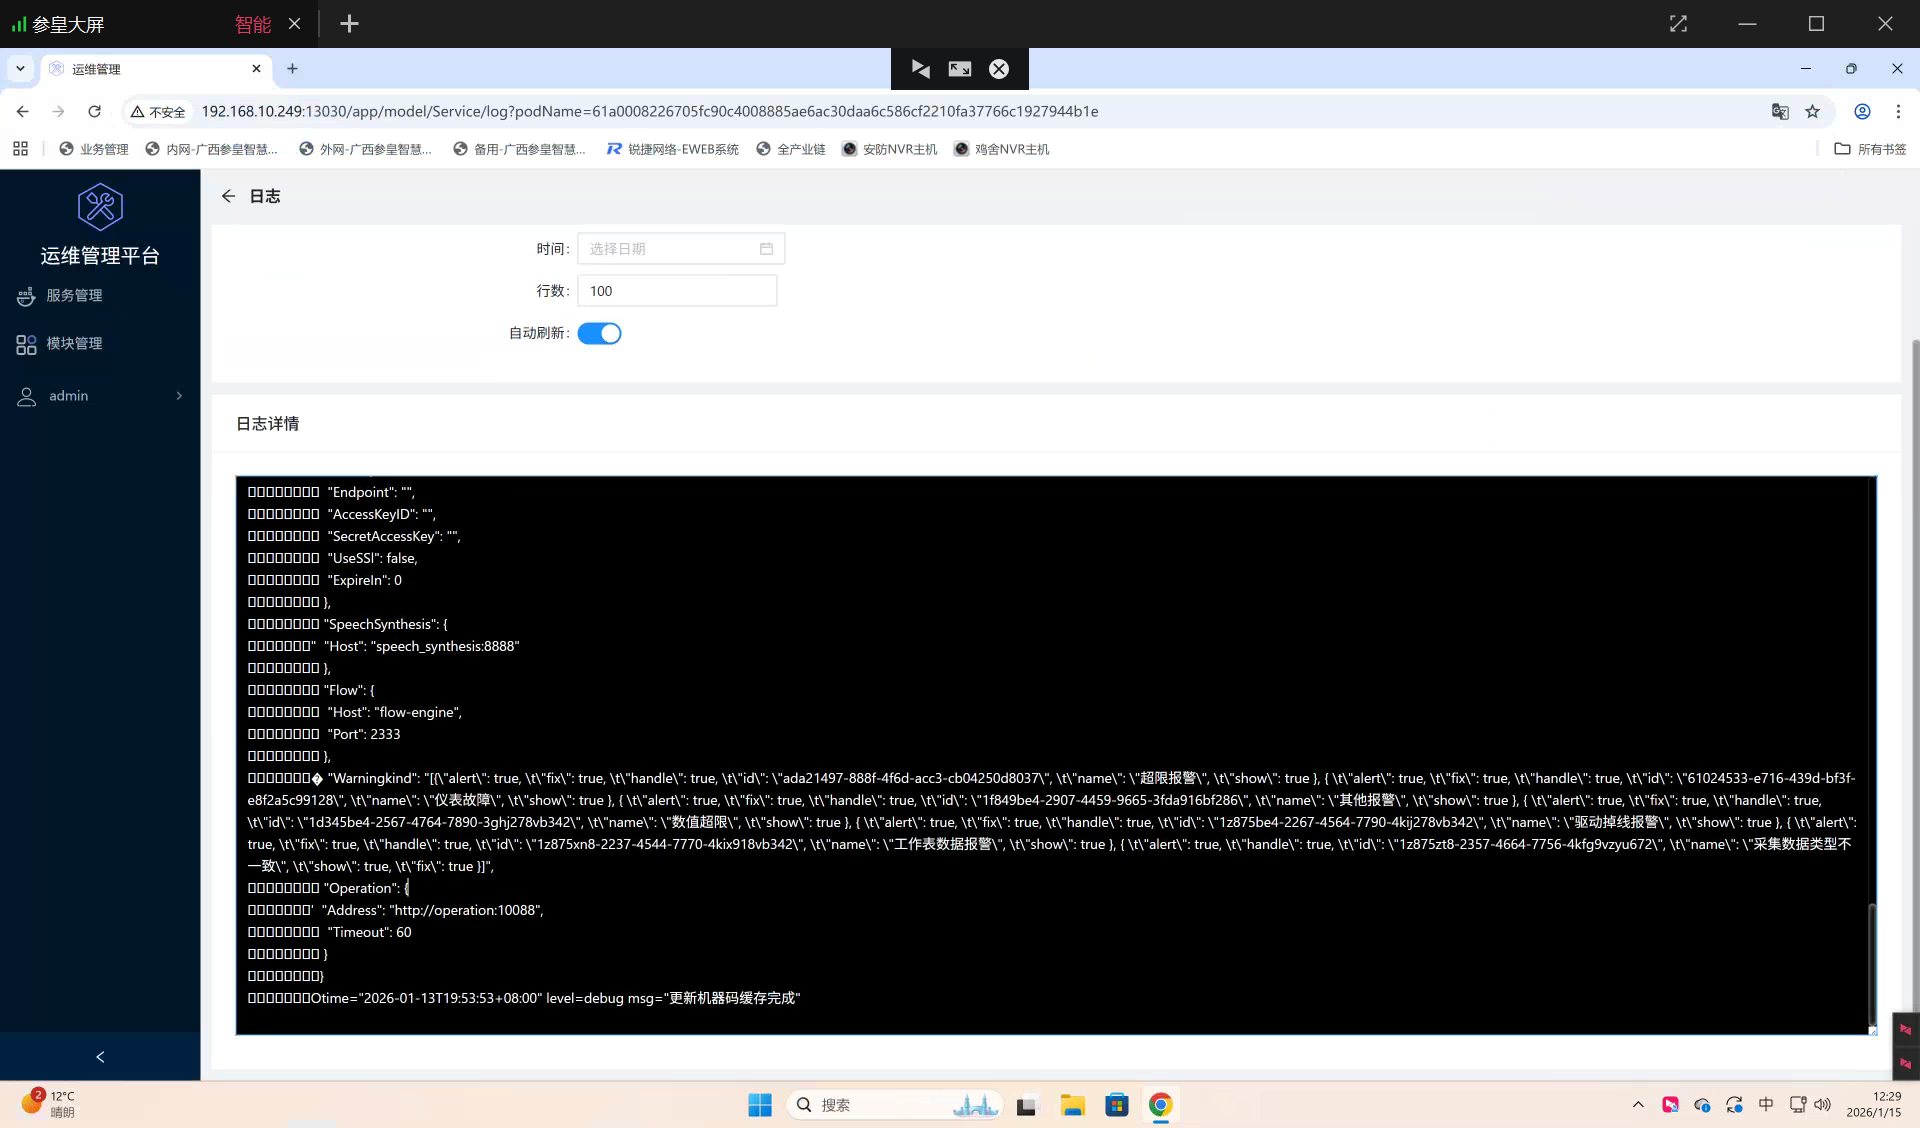Click the back arrow next to 日志
Viewport: 1920px width, 1128px height.
(228, 196)
